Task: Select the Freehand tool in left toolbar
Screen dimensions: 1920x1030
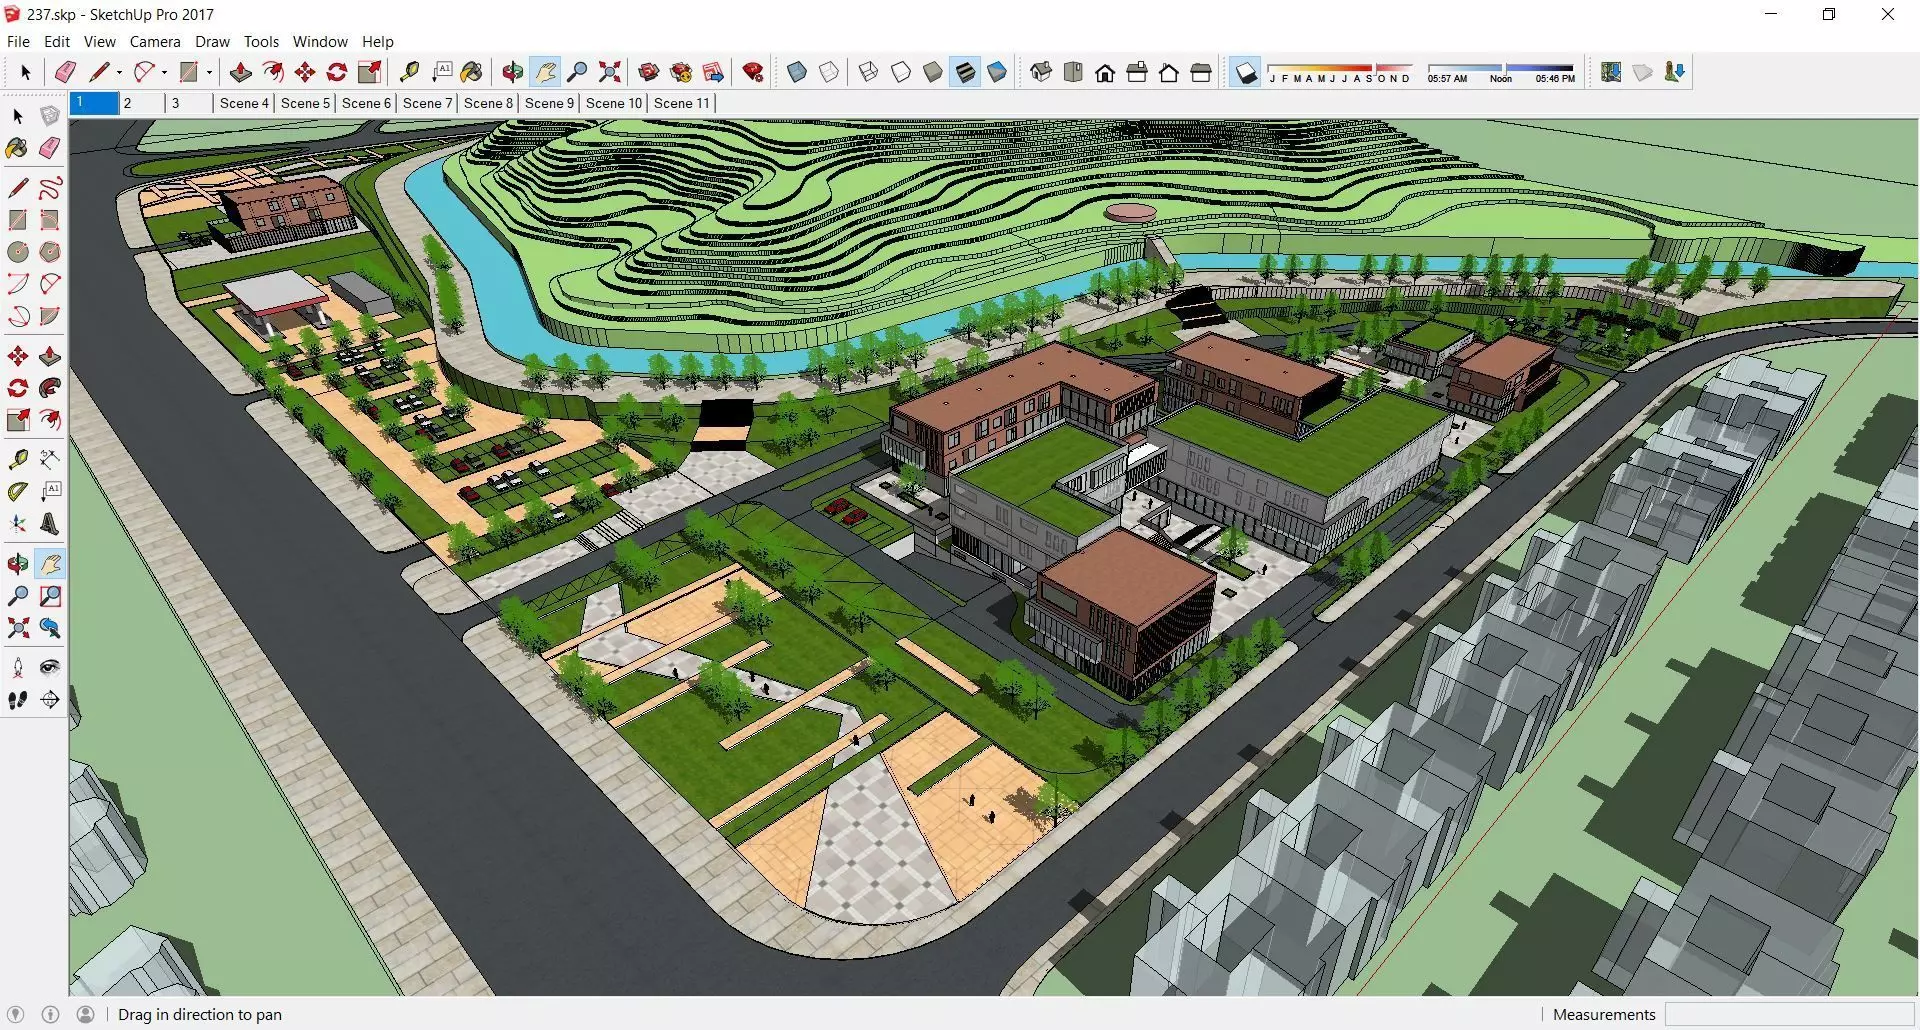Action: [50, 188]
